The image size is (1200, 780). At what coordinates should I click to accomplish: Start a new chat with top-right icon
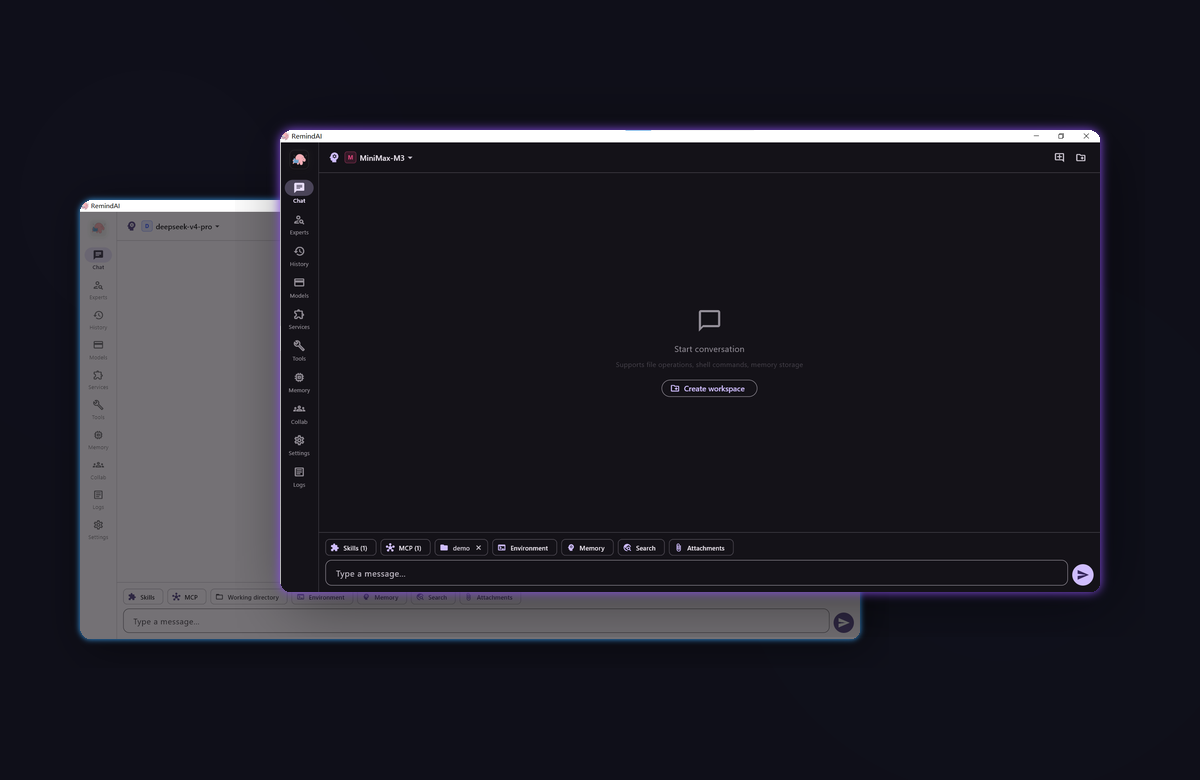pyautogui.click(x=1059, y=158)
